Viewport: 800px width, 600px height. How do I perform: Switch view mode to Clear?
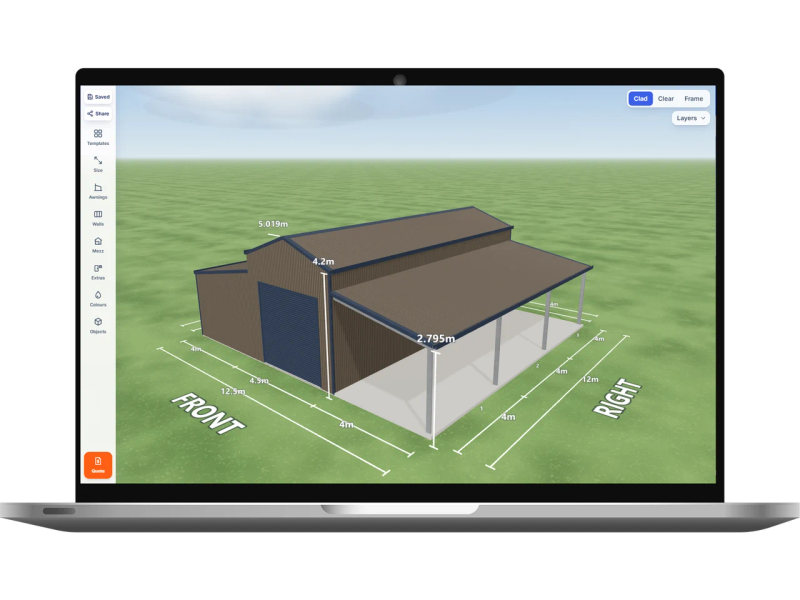[x=665, y=98]
